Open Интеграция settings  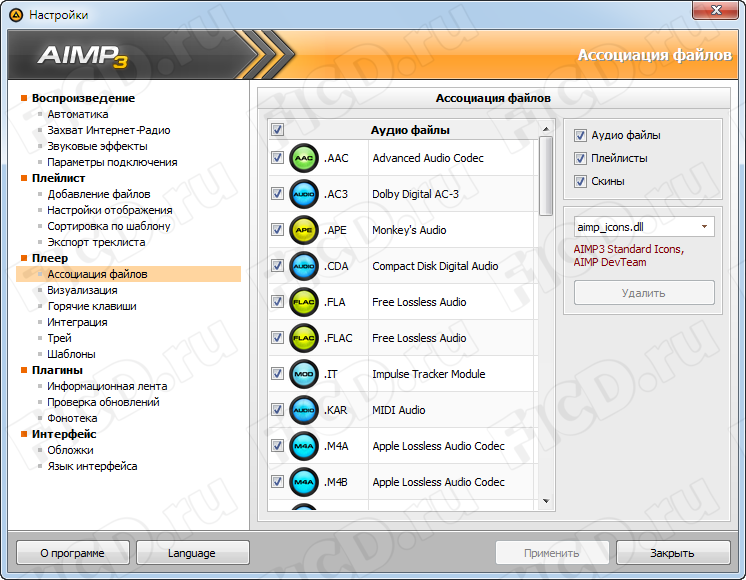pyautogui.click(x=77, y=322)
